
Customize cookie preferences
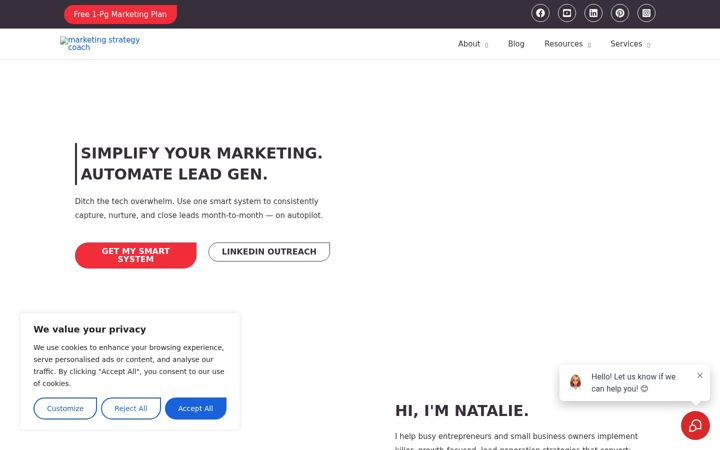65,408
